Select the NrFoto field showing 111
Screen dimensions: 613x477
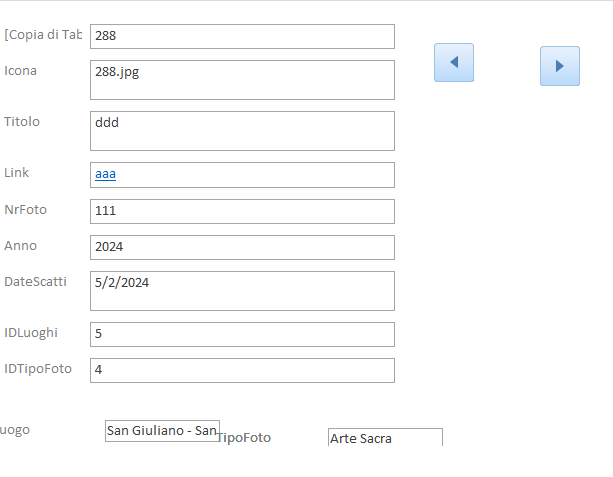coord(242,211)
